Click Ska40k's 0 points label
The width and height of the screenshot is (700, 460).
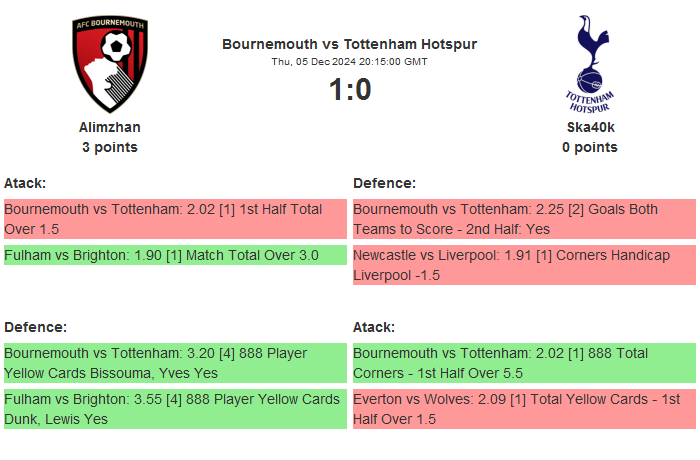590,147
